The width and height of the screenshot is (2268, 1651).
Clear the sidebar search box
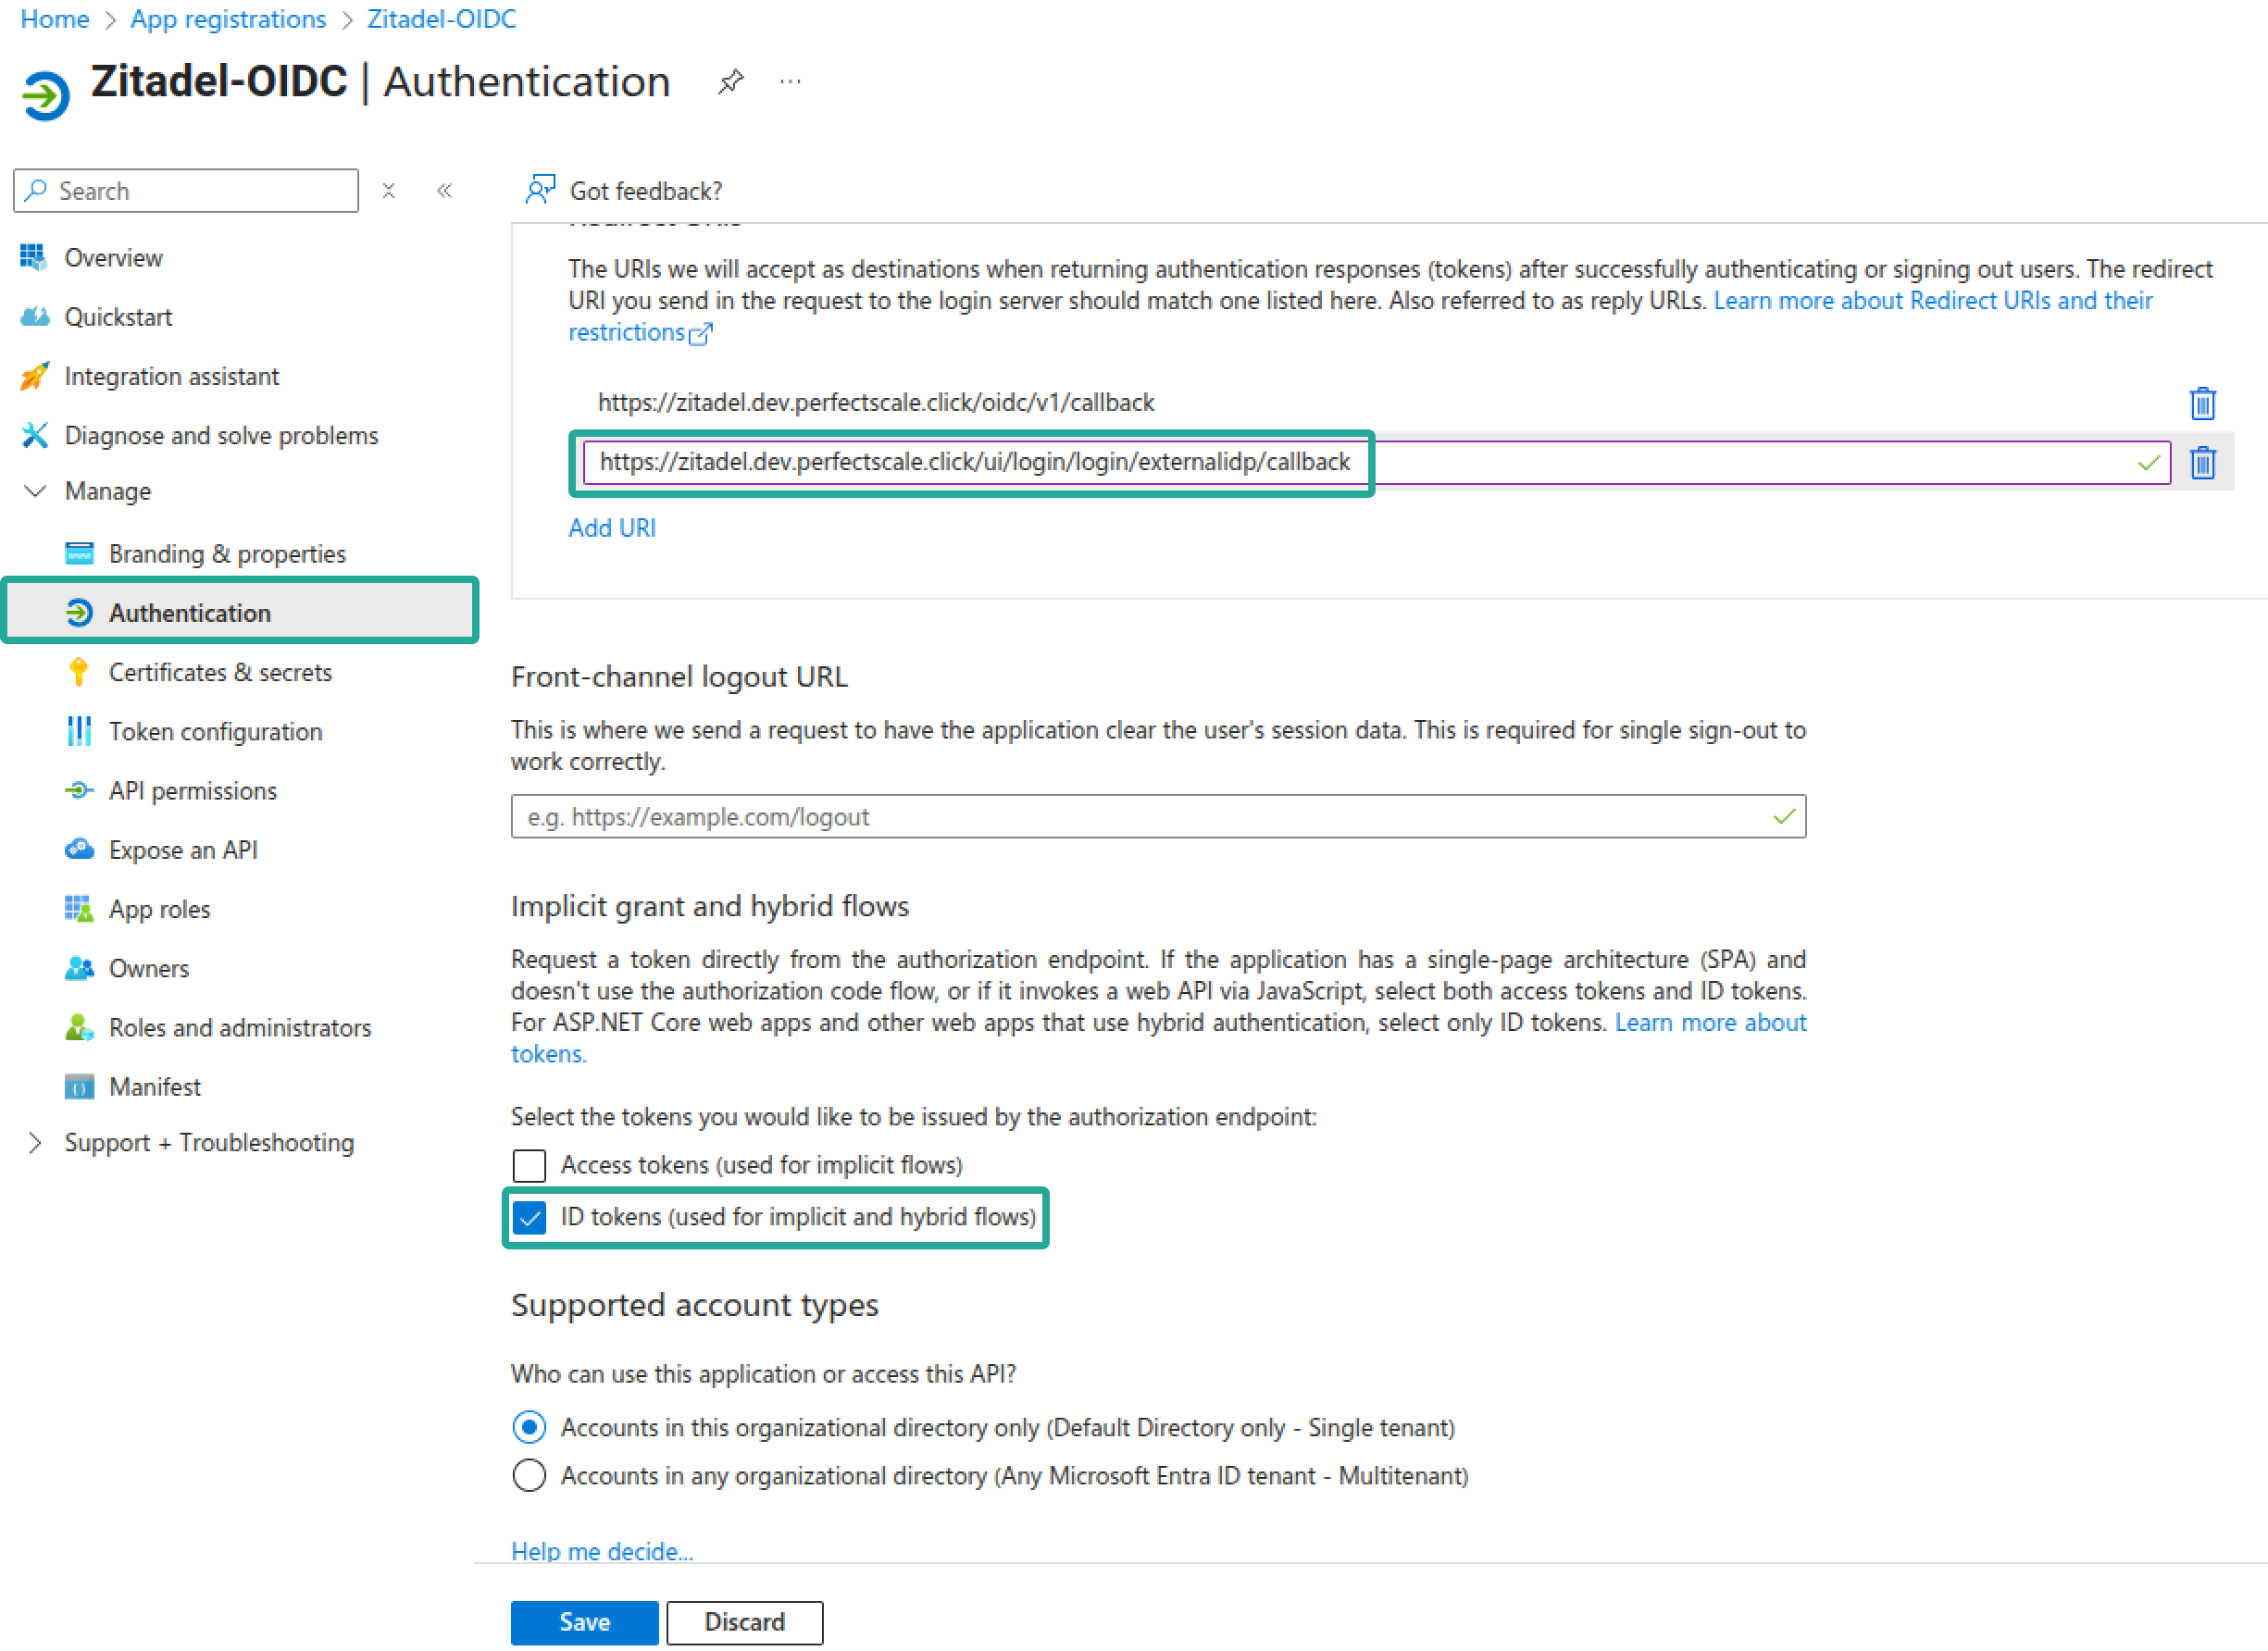389,190
